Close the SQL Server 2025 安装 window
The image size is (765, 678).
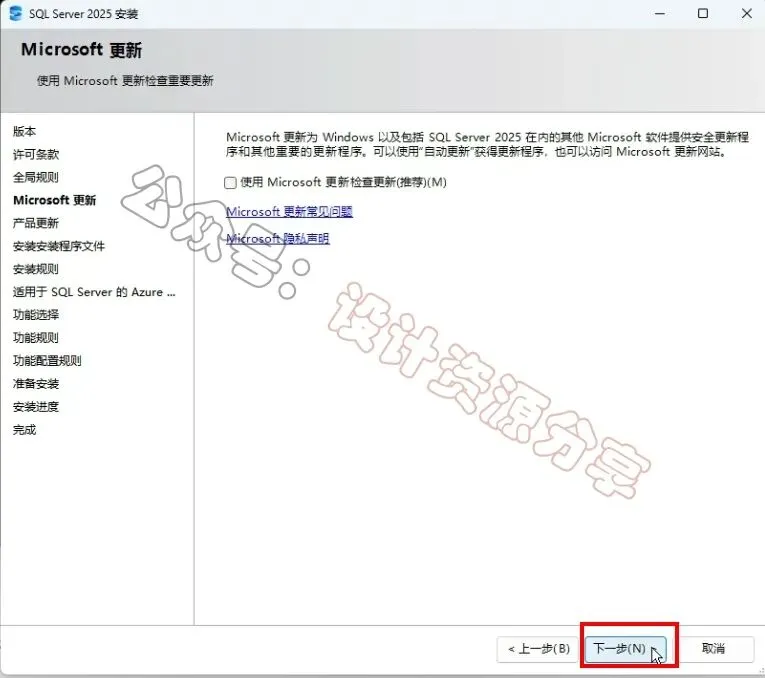(x=746, y=14)
